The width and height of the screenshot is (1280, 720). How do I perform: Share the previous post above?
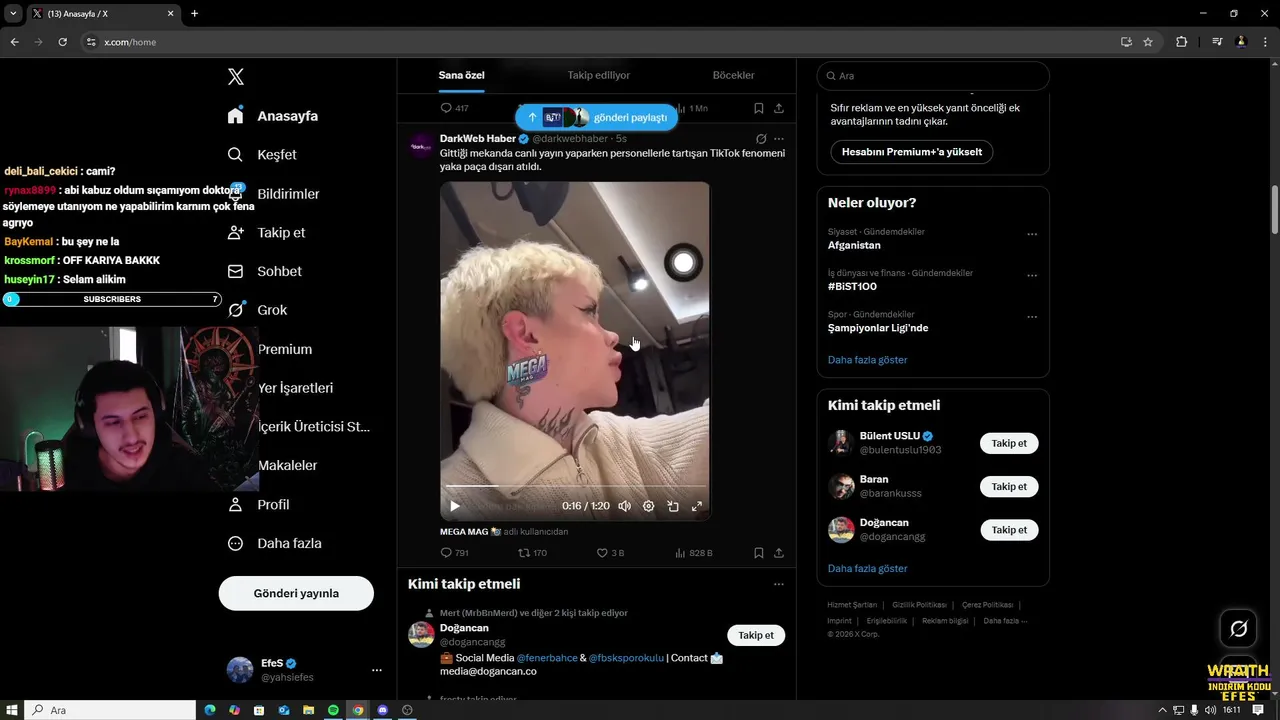pos(779,108)
